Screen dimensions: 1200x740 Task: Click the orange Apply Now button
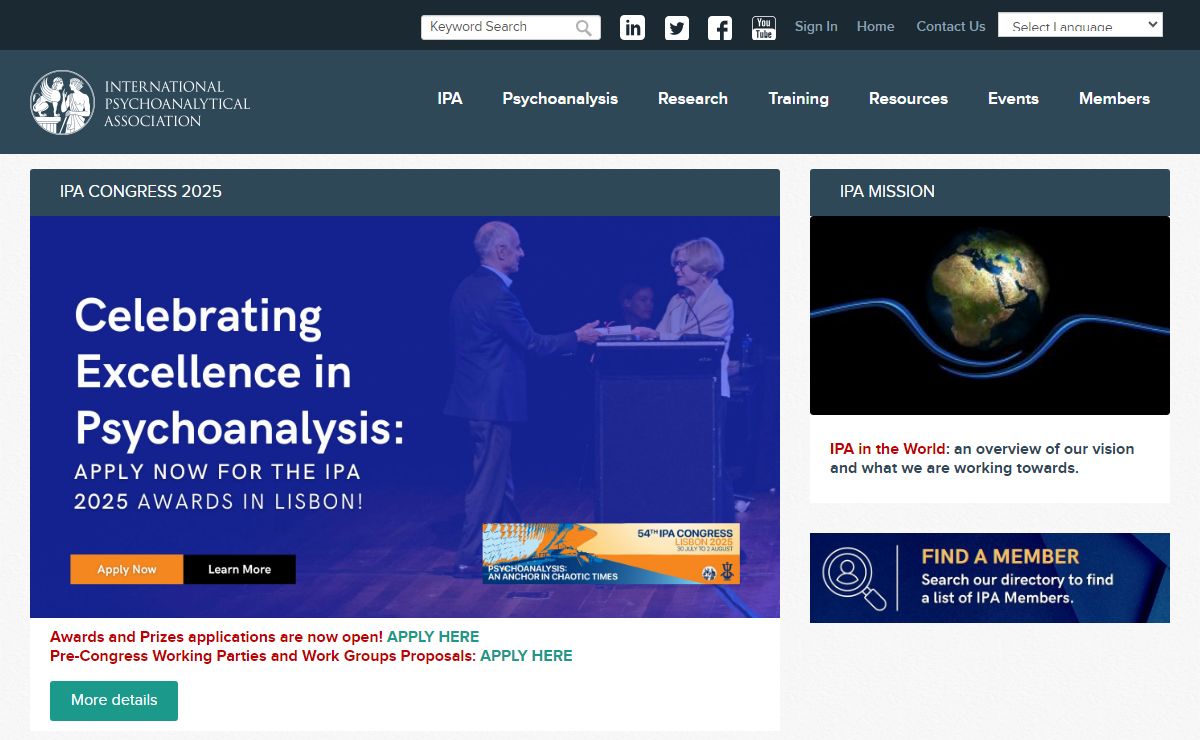click(x=127, y=569)
